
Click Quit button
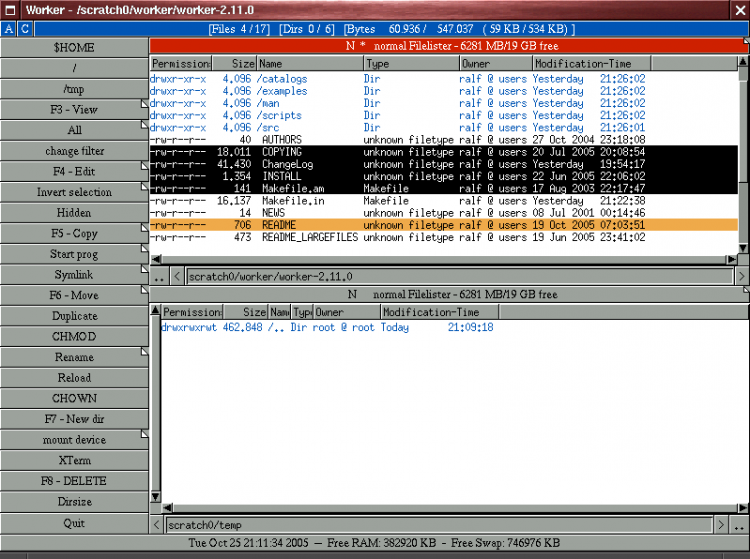[74, 523]
